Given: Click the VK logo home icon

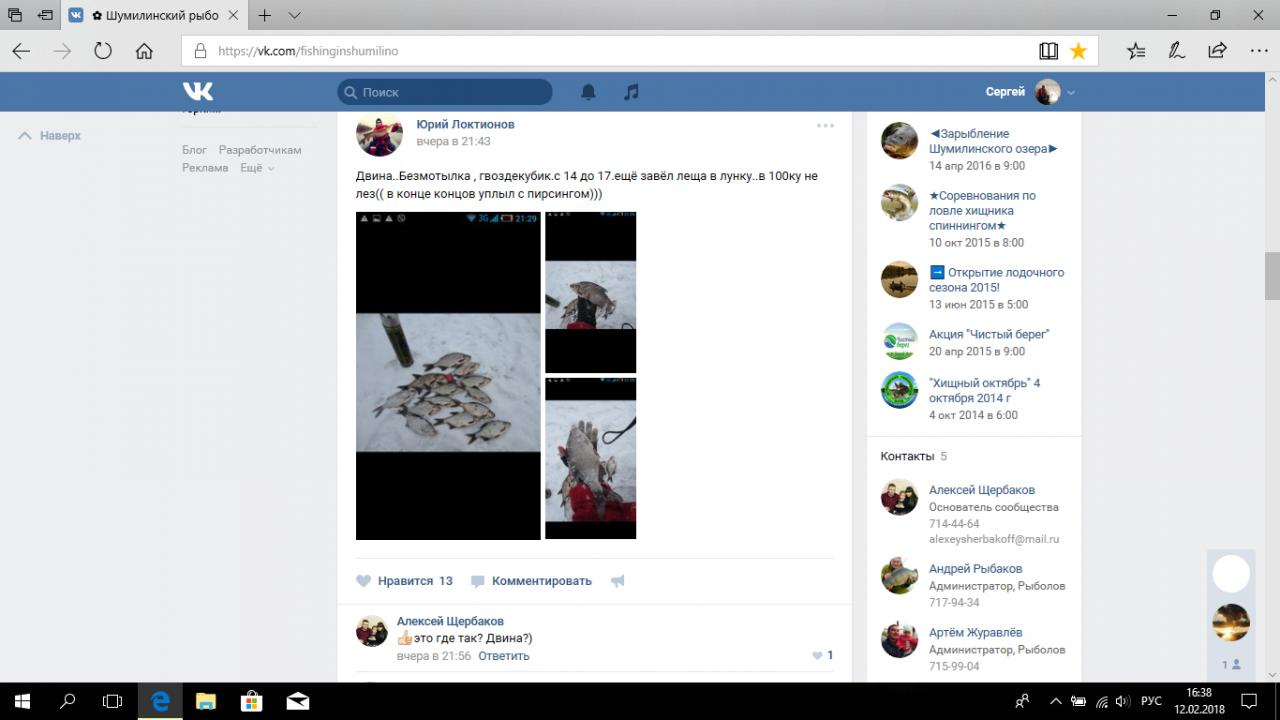Looking at the screenshot, I should click(x=198, y=92).
